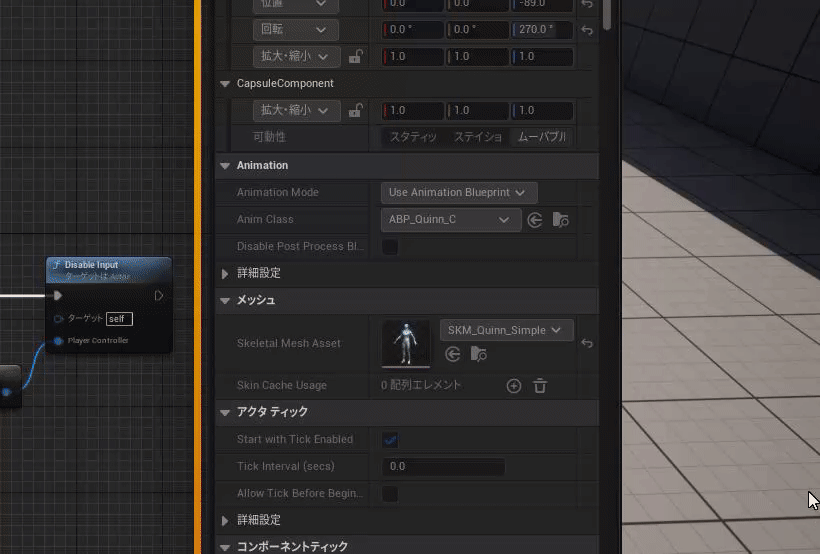
Task: Toggle the scale lock in the mesh transform row
Action: click(x=356, y=56)
